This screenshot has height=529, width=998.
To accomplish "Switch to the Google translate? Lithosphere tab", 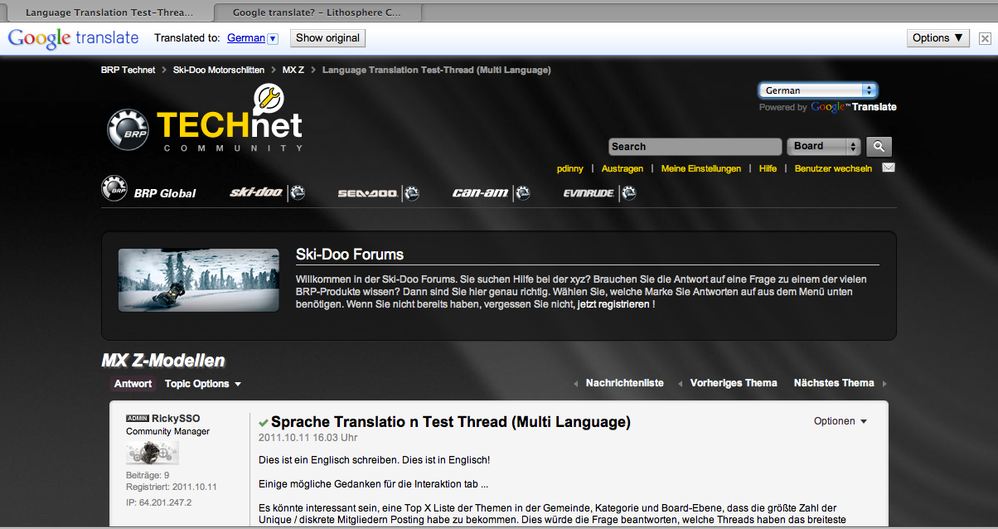I will click(317, 12).
